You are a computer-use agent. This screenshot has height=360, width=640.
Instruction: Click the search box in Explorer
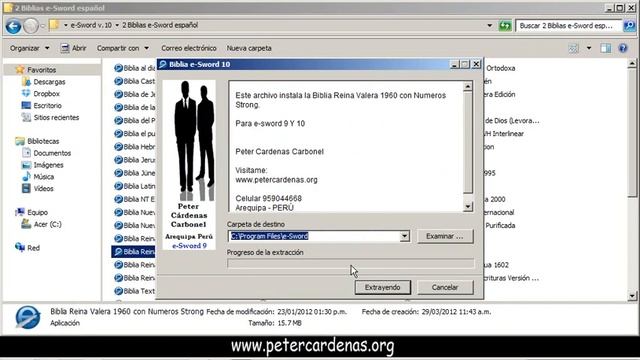pos(568,26)
